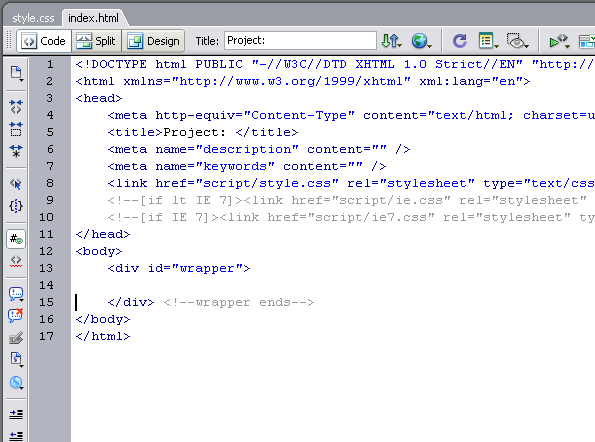The image size is (595, 442).
Task: Apply Comment to selection
Action: coord(16,294)
